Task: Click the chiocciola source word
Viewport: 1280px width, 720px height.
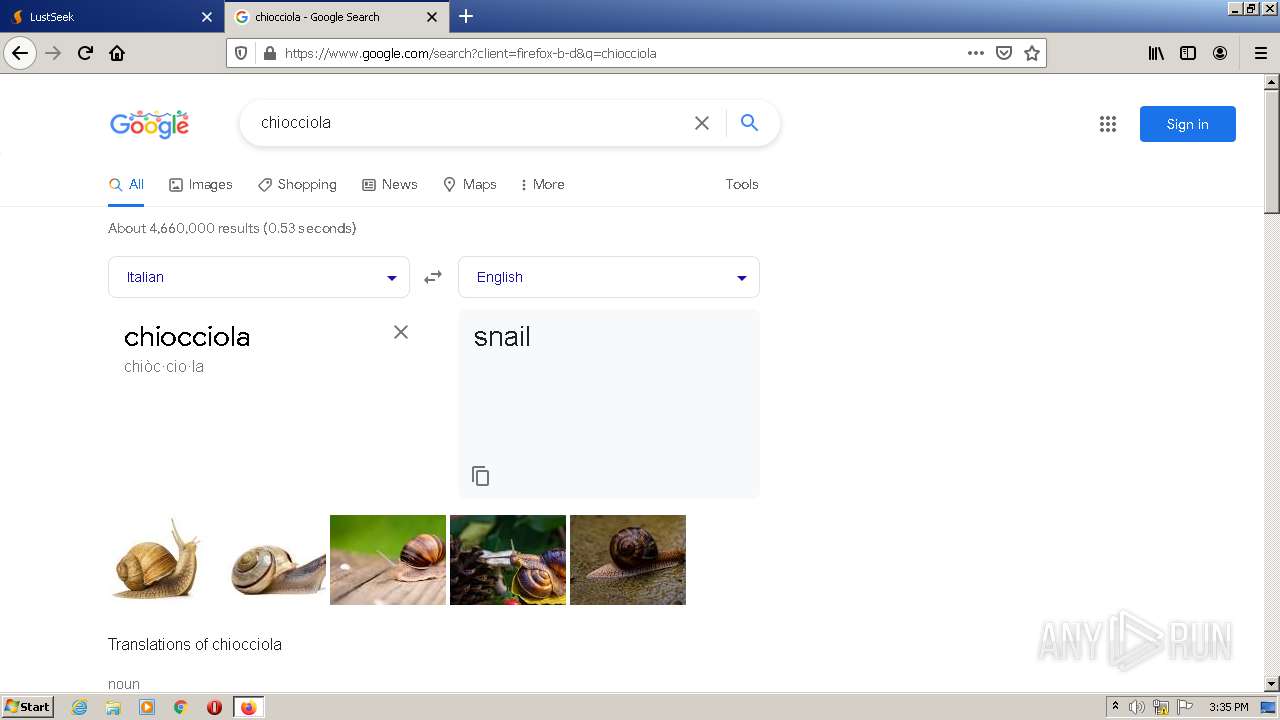Action: click(x=187, y=337)
